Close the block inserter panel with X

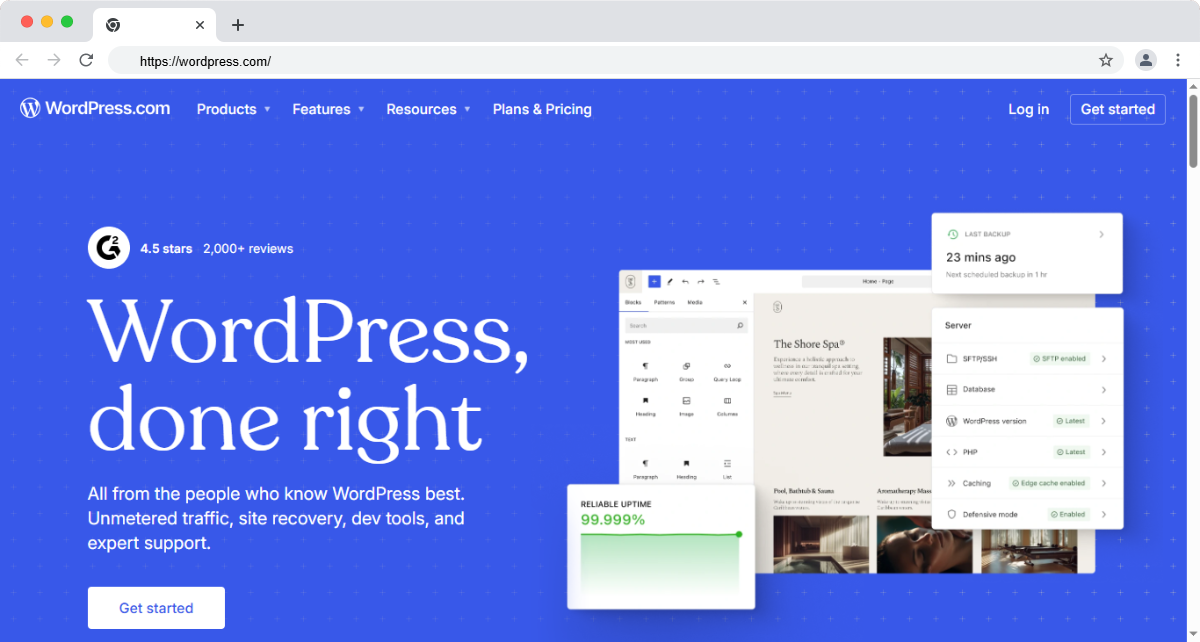[744, 302]
